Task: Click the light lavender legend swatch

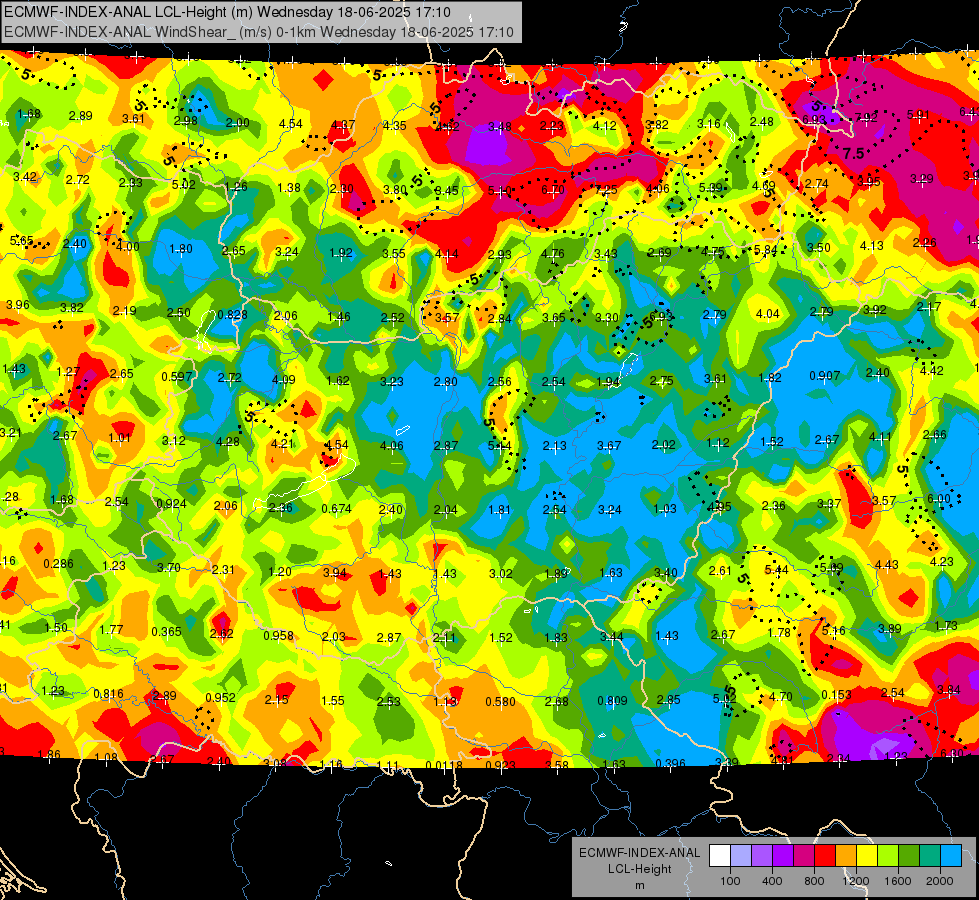Action: coord(741,856)
